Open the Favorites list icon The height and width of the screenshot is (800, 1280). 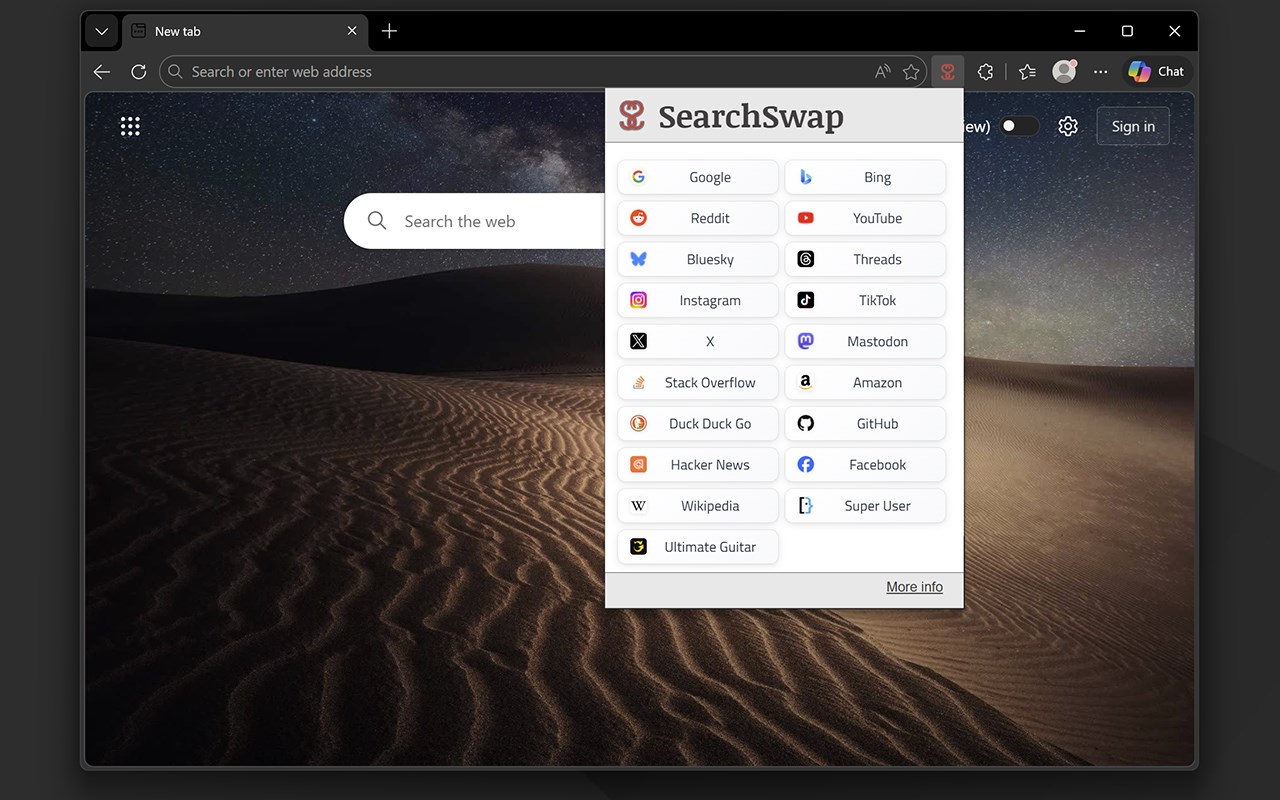pyautogui.click(x=1027, y=72)
